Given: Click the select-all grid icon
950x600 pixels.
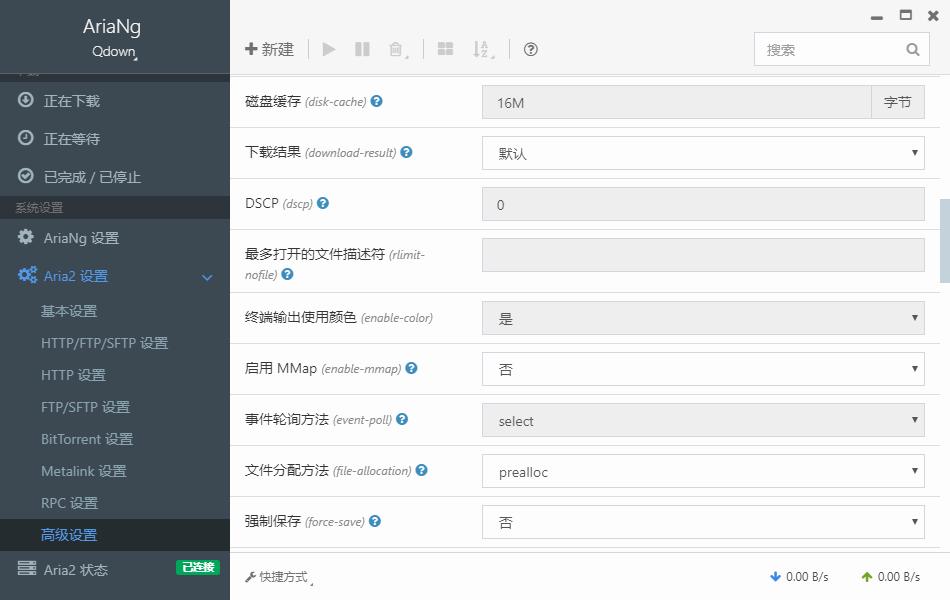Looking at the screenshot, I should 445,49.
